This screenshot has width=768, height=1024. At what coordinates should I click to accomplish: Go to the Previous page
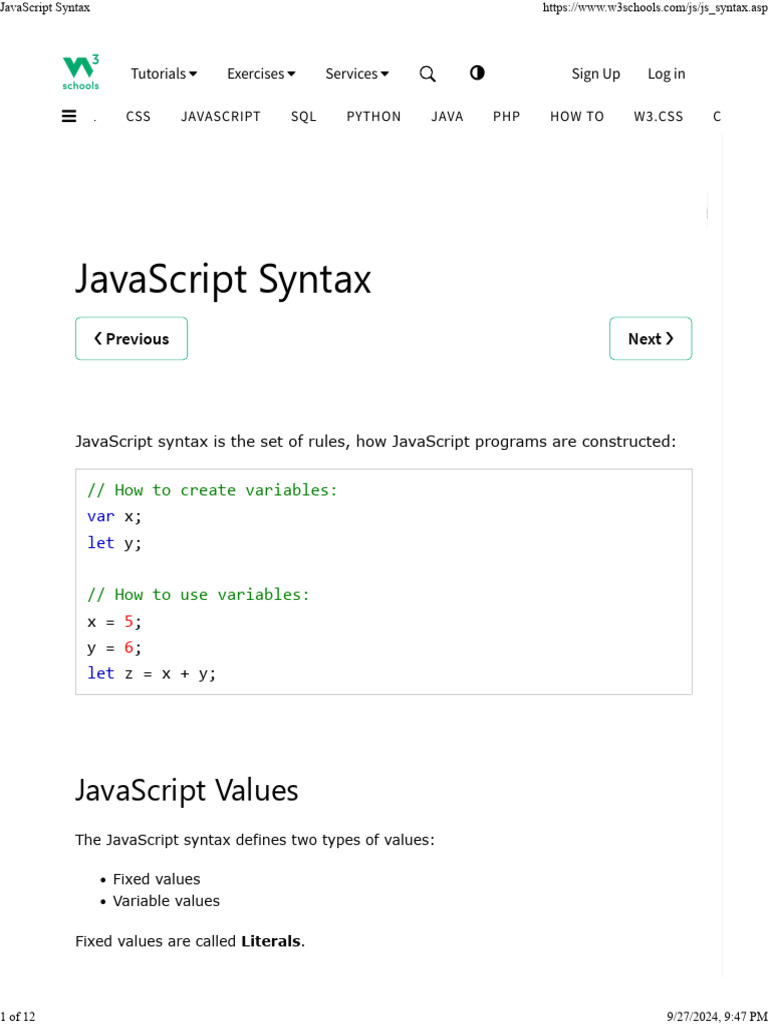pyautogui.click(x=131, y=338)
